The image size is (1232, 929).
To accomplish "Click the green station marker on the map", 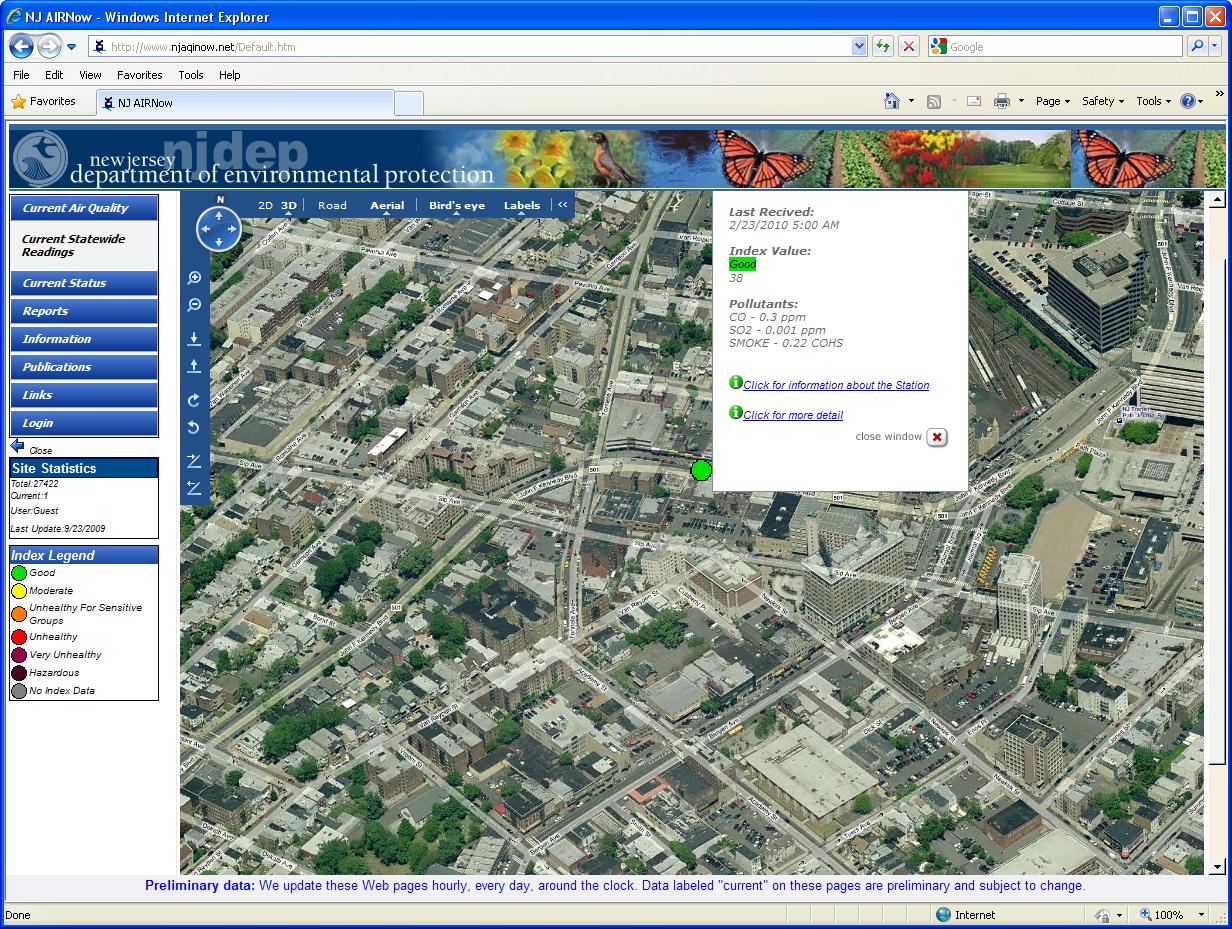I will (x=702, y=470).
